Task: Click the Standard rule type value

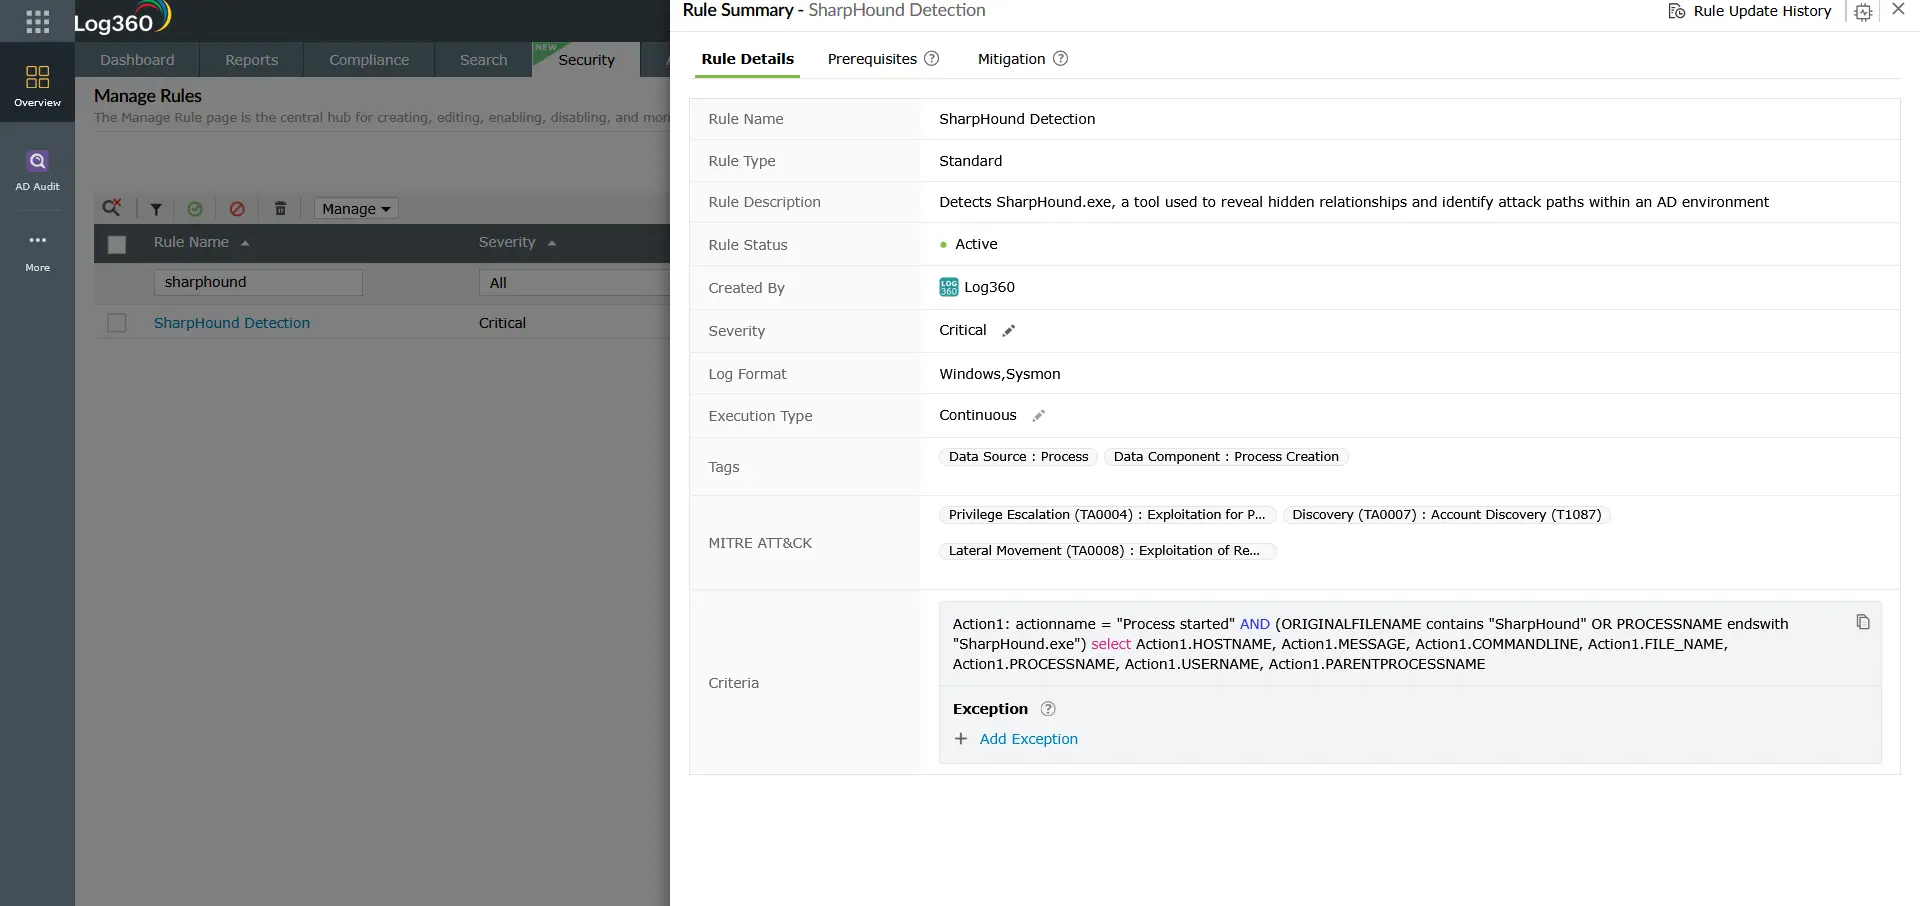Action: pos(970,161)
